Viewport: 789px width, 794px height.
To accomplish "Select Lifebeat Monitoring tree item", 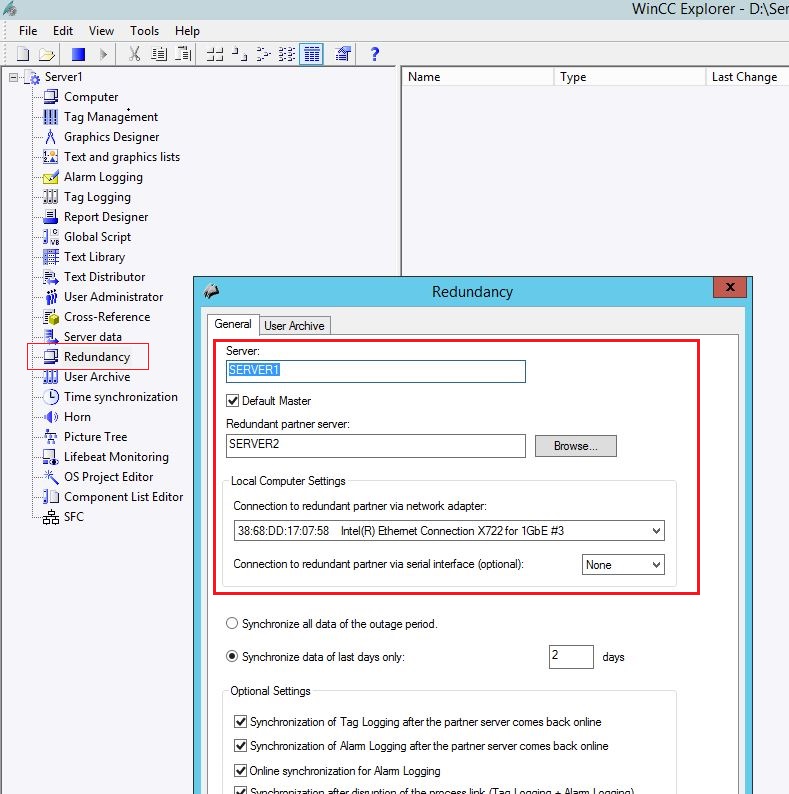I will point(116,457).
